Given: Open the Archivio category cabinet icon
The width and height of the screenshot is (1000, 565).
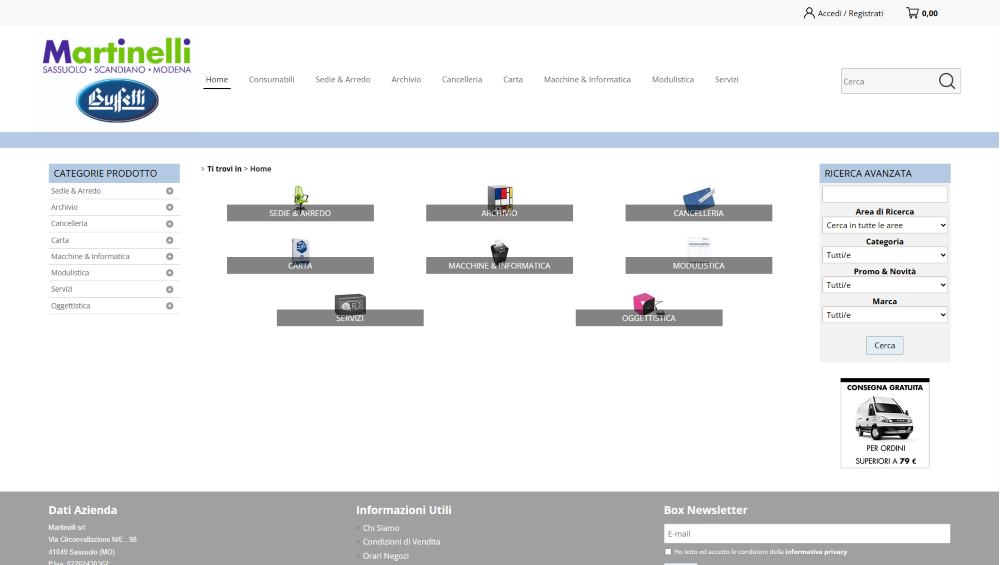Looking at the screenshot, I should 499,198.
